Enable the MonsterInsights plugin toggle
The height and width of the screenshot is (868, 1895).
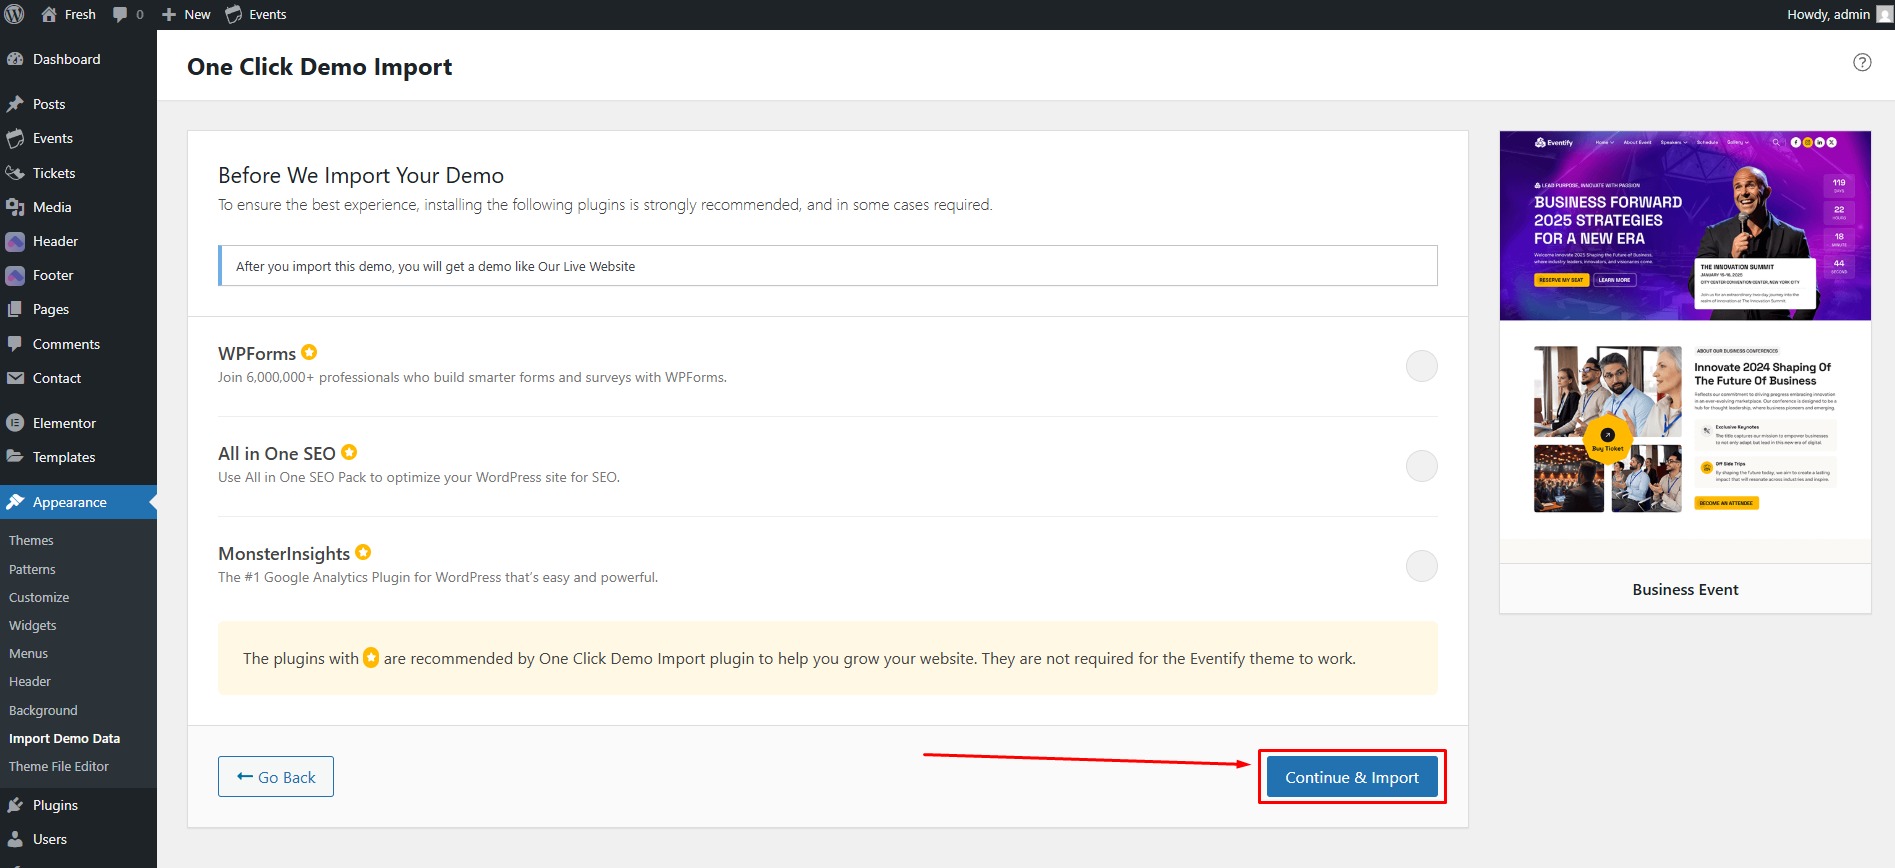[x=1421, y=566]
